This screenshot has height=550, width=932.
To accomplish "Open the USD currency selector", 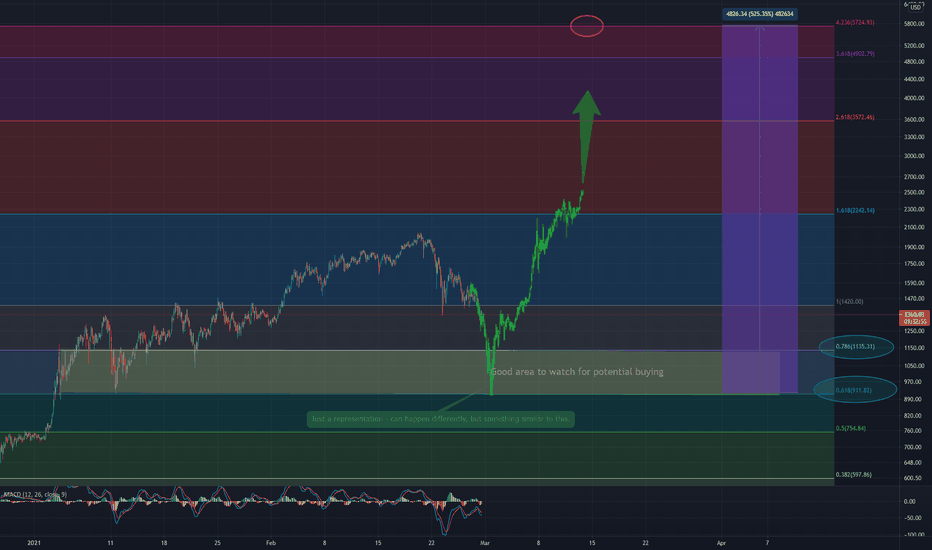I will [915, 7].
